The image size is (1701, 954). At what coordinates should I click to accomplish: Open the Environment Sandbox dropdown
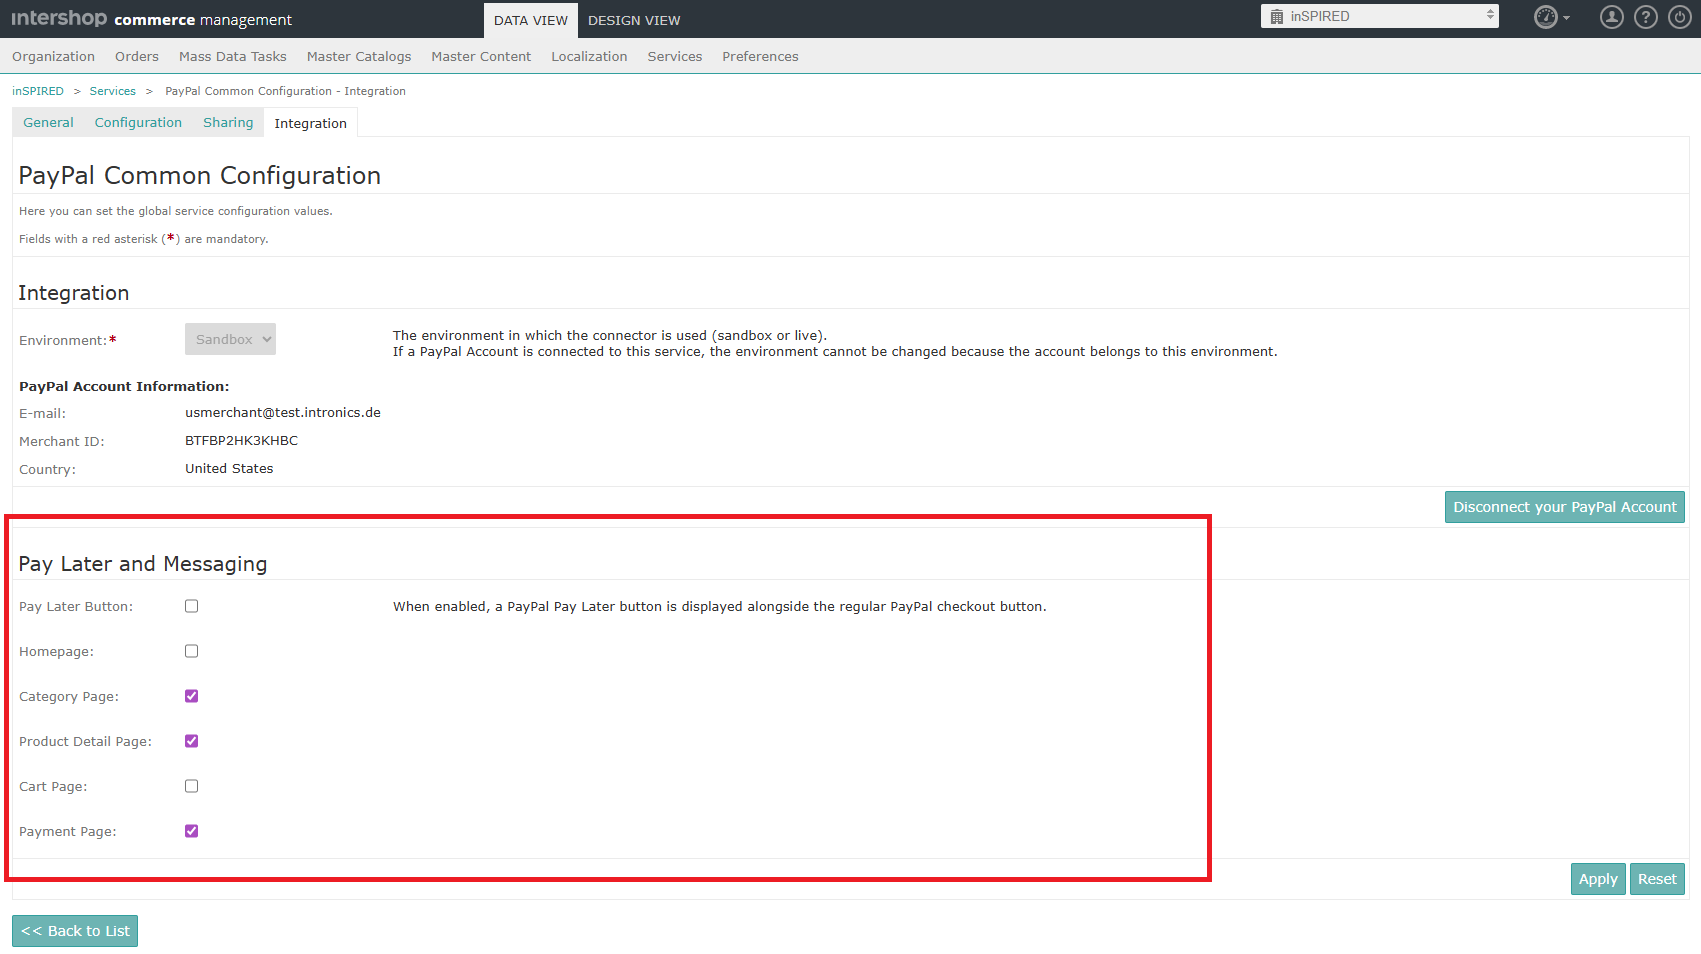[230, 339]
